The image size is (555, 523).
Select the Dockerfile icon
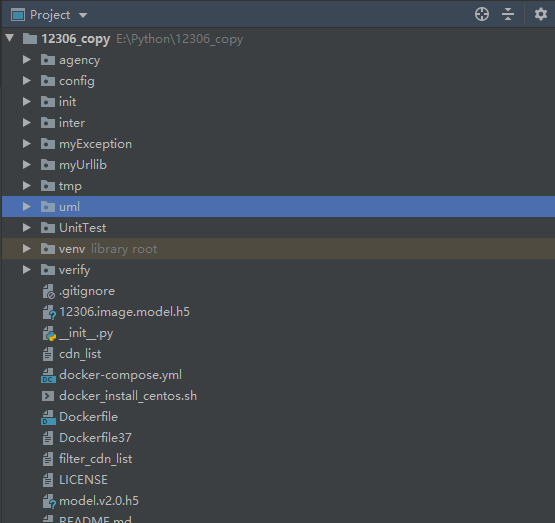pos(48,417)
